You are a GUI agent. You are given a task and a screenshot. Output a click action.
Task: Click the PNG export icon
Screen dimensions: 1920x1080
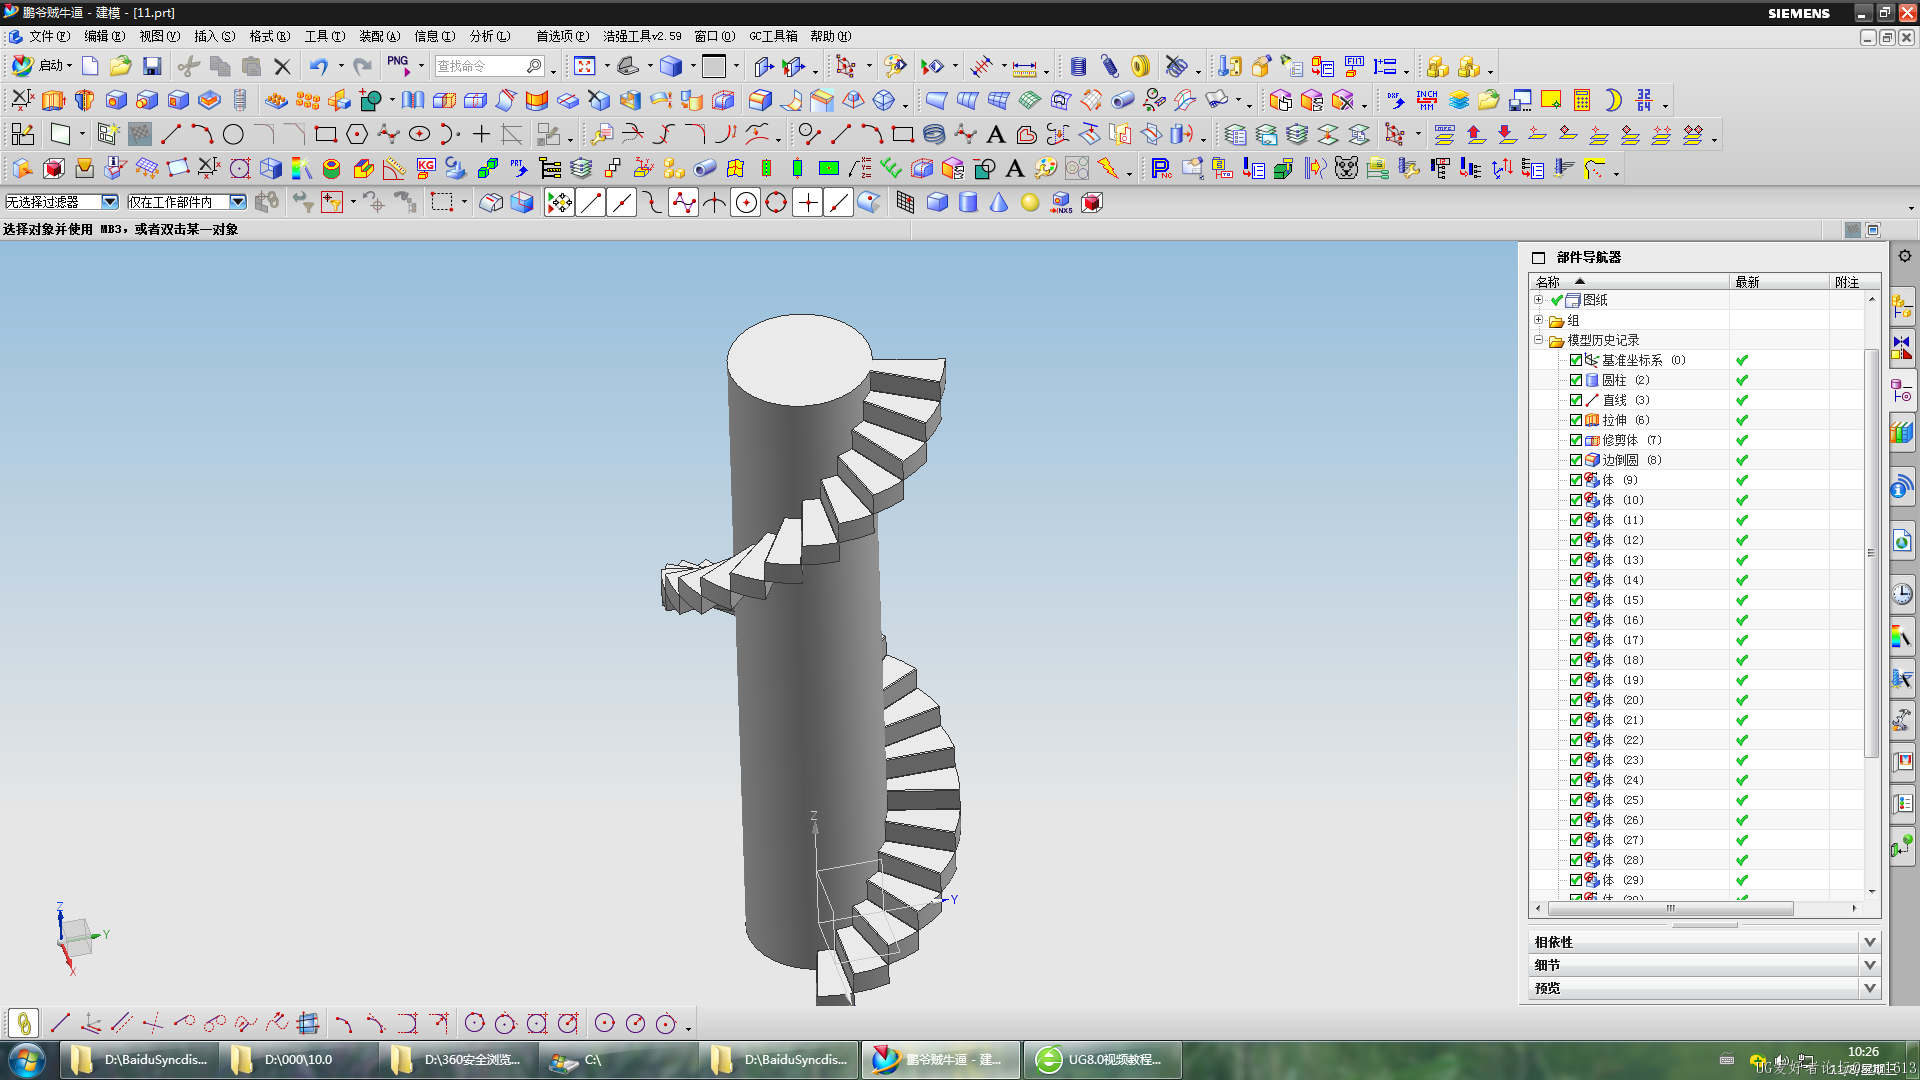pyautogui.click(x=398, y=66)
